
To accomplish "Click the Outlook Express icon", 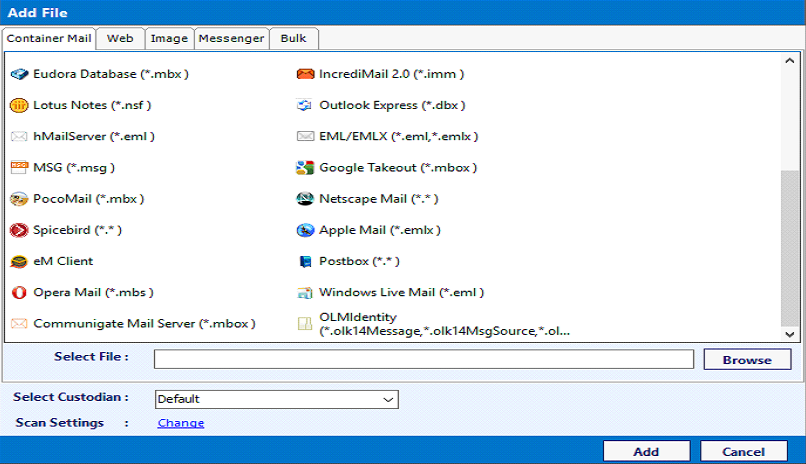I will pos(305,105).
